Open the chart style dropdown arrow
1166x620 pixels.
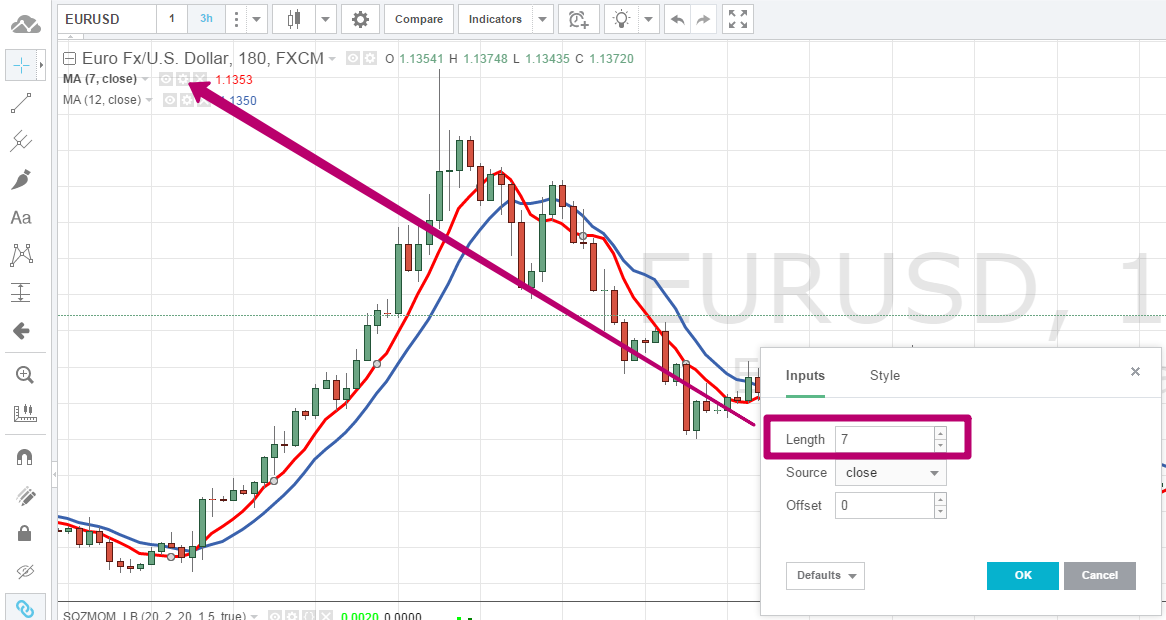(x=326, y=19)
